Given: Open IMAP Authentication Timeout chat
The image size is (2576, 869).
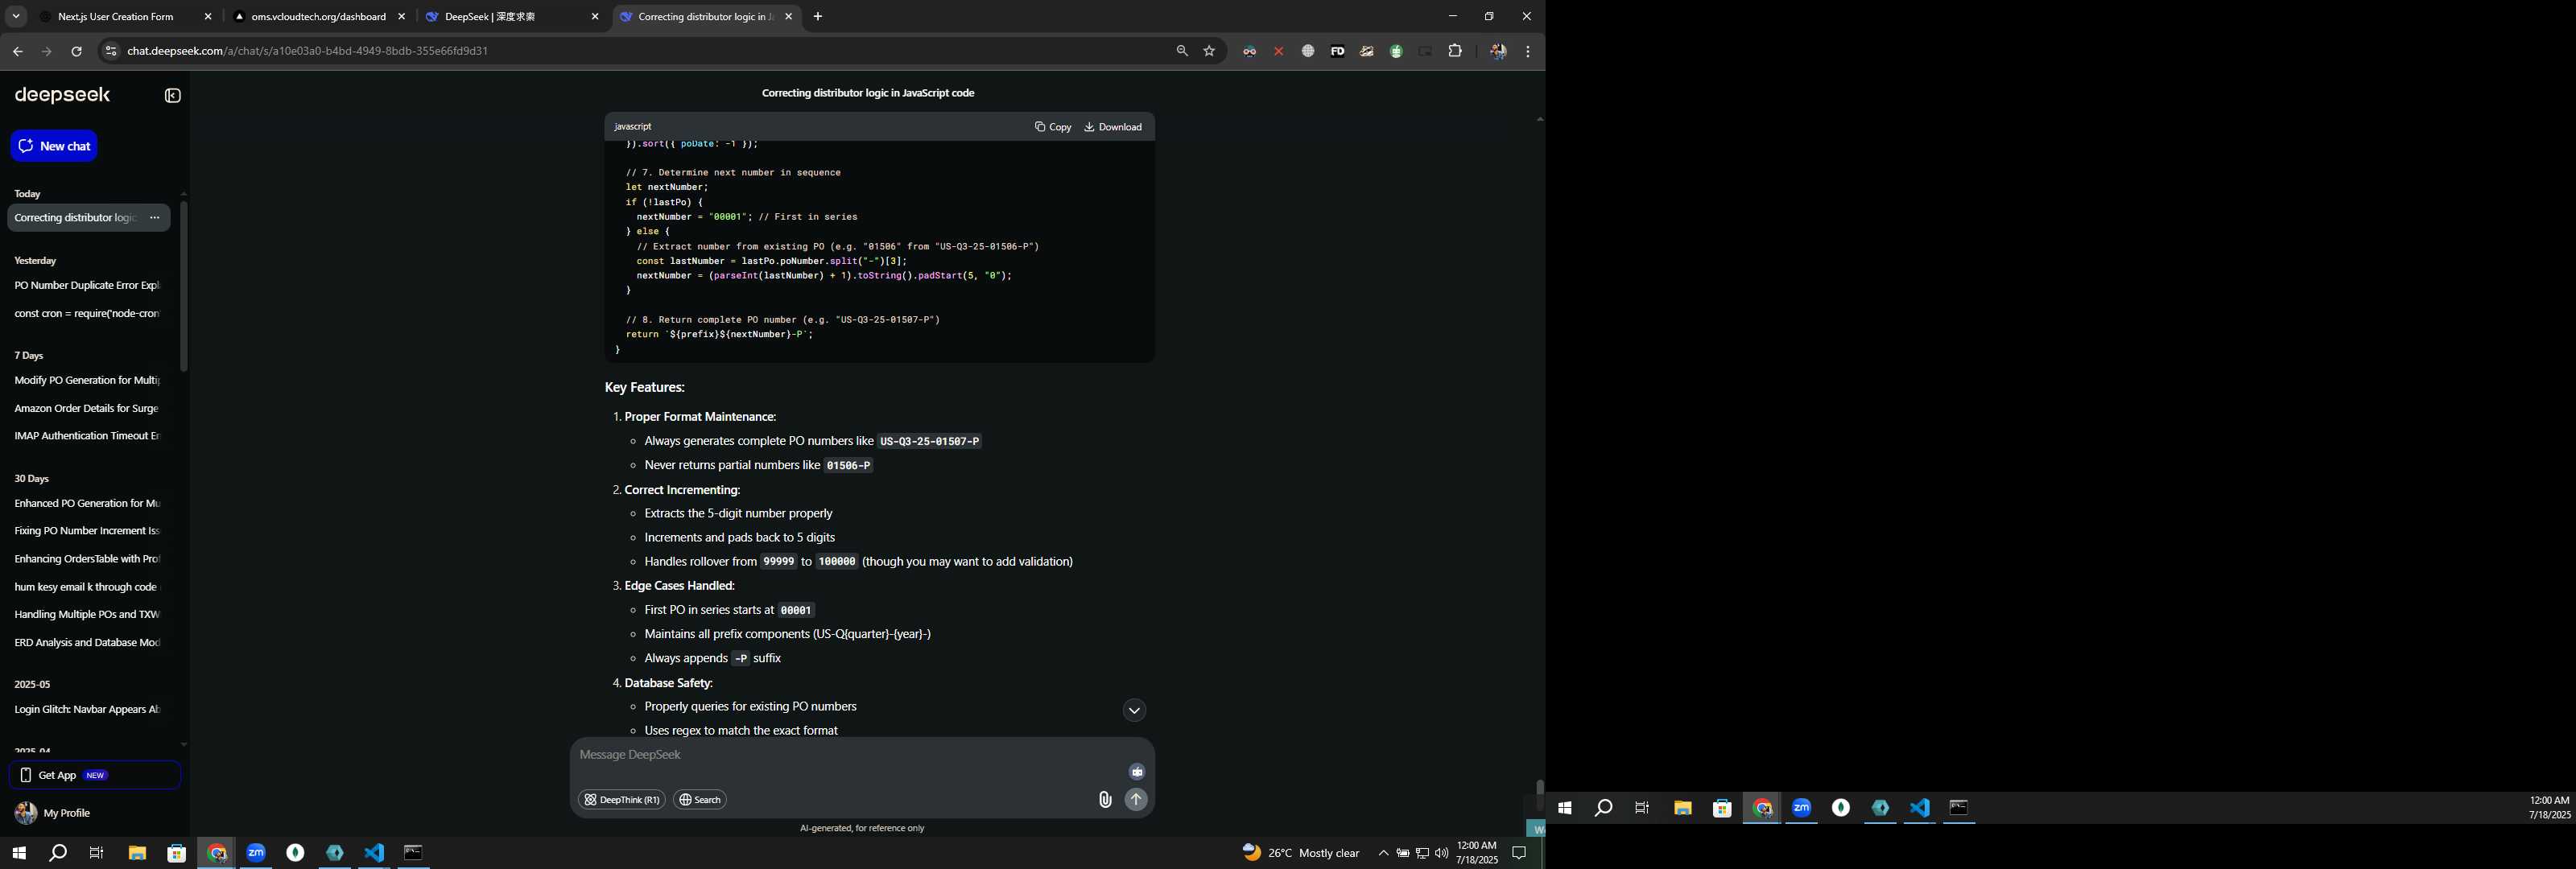Looking at the screenshot, I should pyautogui.click(x=88, y=436).
